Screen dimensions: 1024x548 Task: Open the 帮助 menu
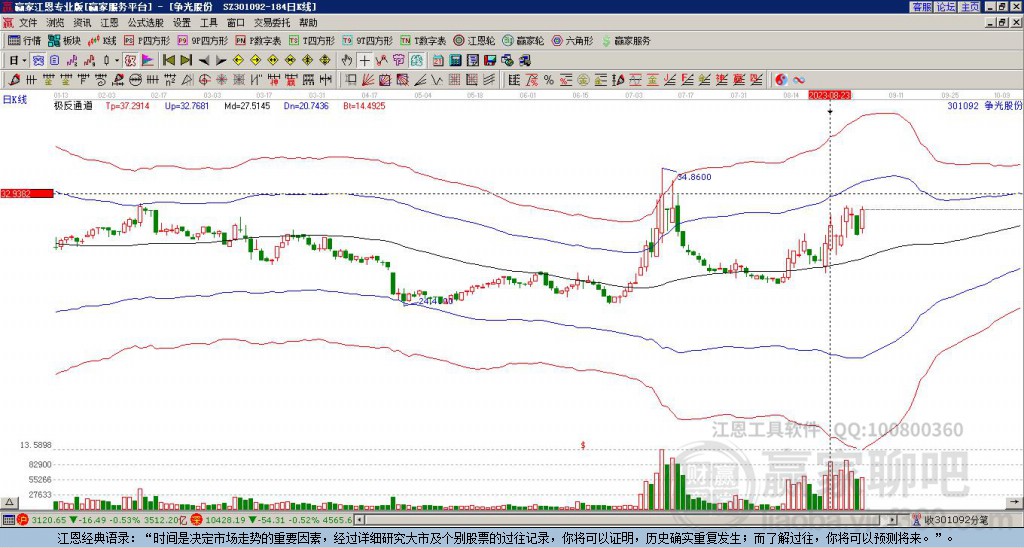(308, 23)
